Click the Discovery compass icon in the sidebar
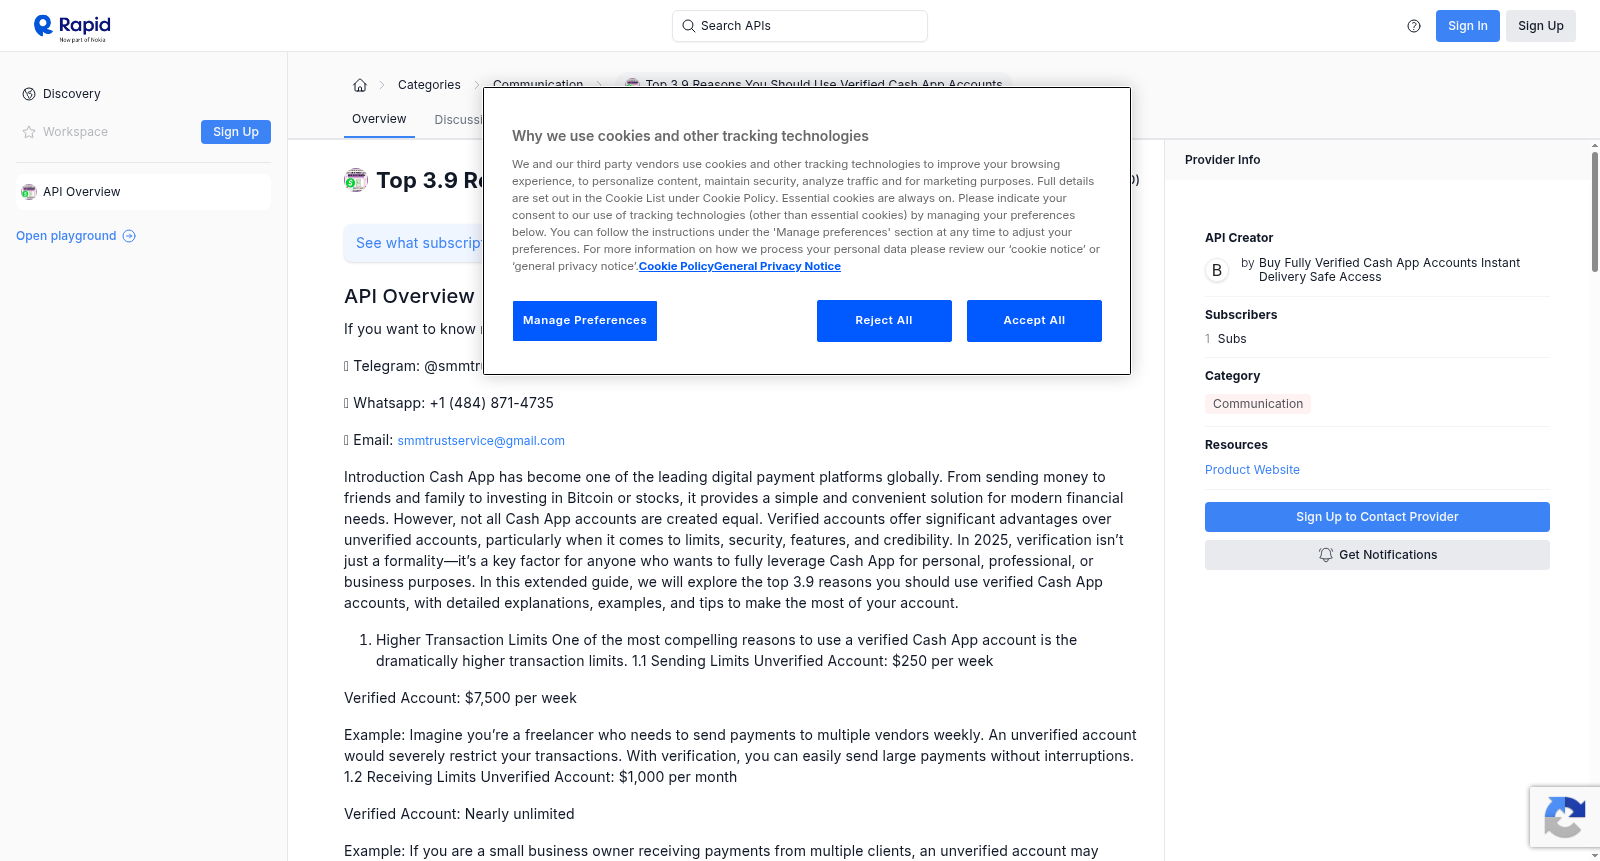Screen dimensions: 1600x861 (29, 94)
